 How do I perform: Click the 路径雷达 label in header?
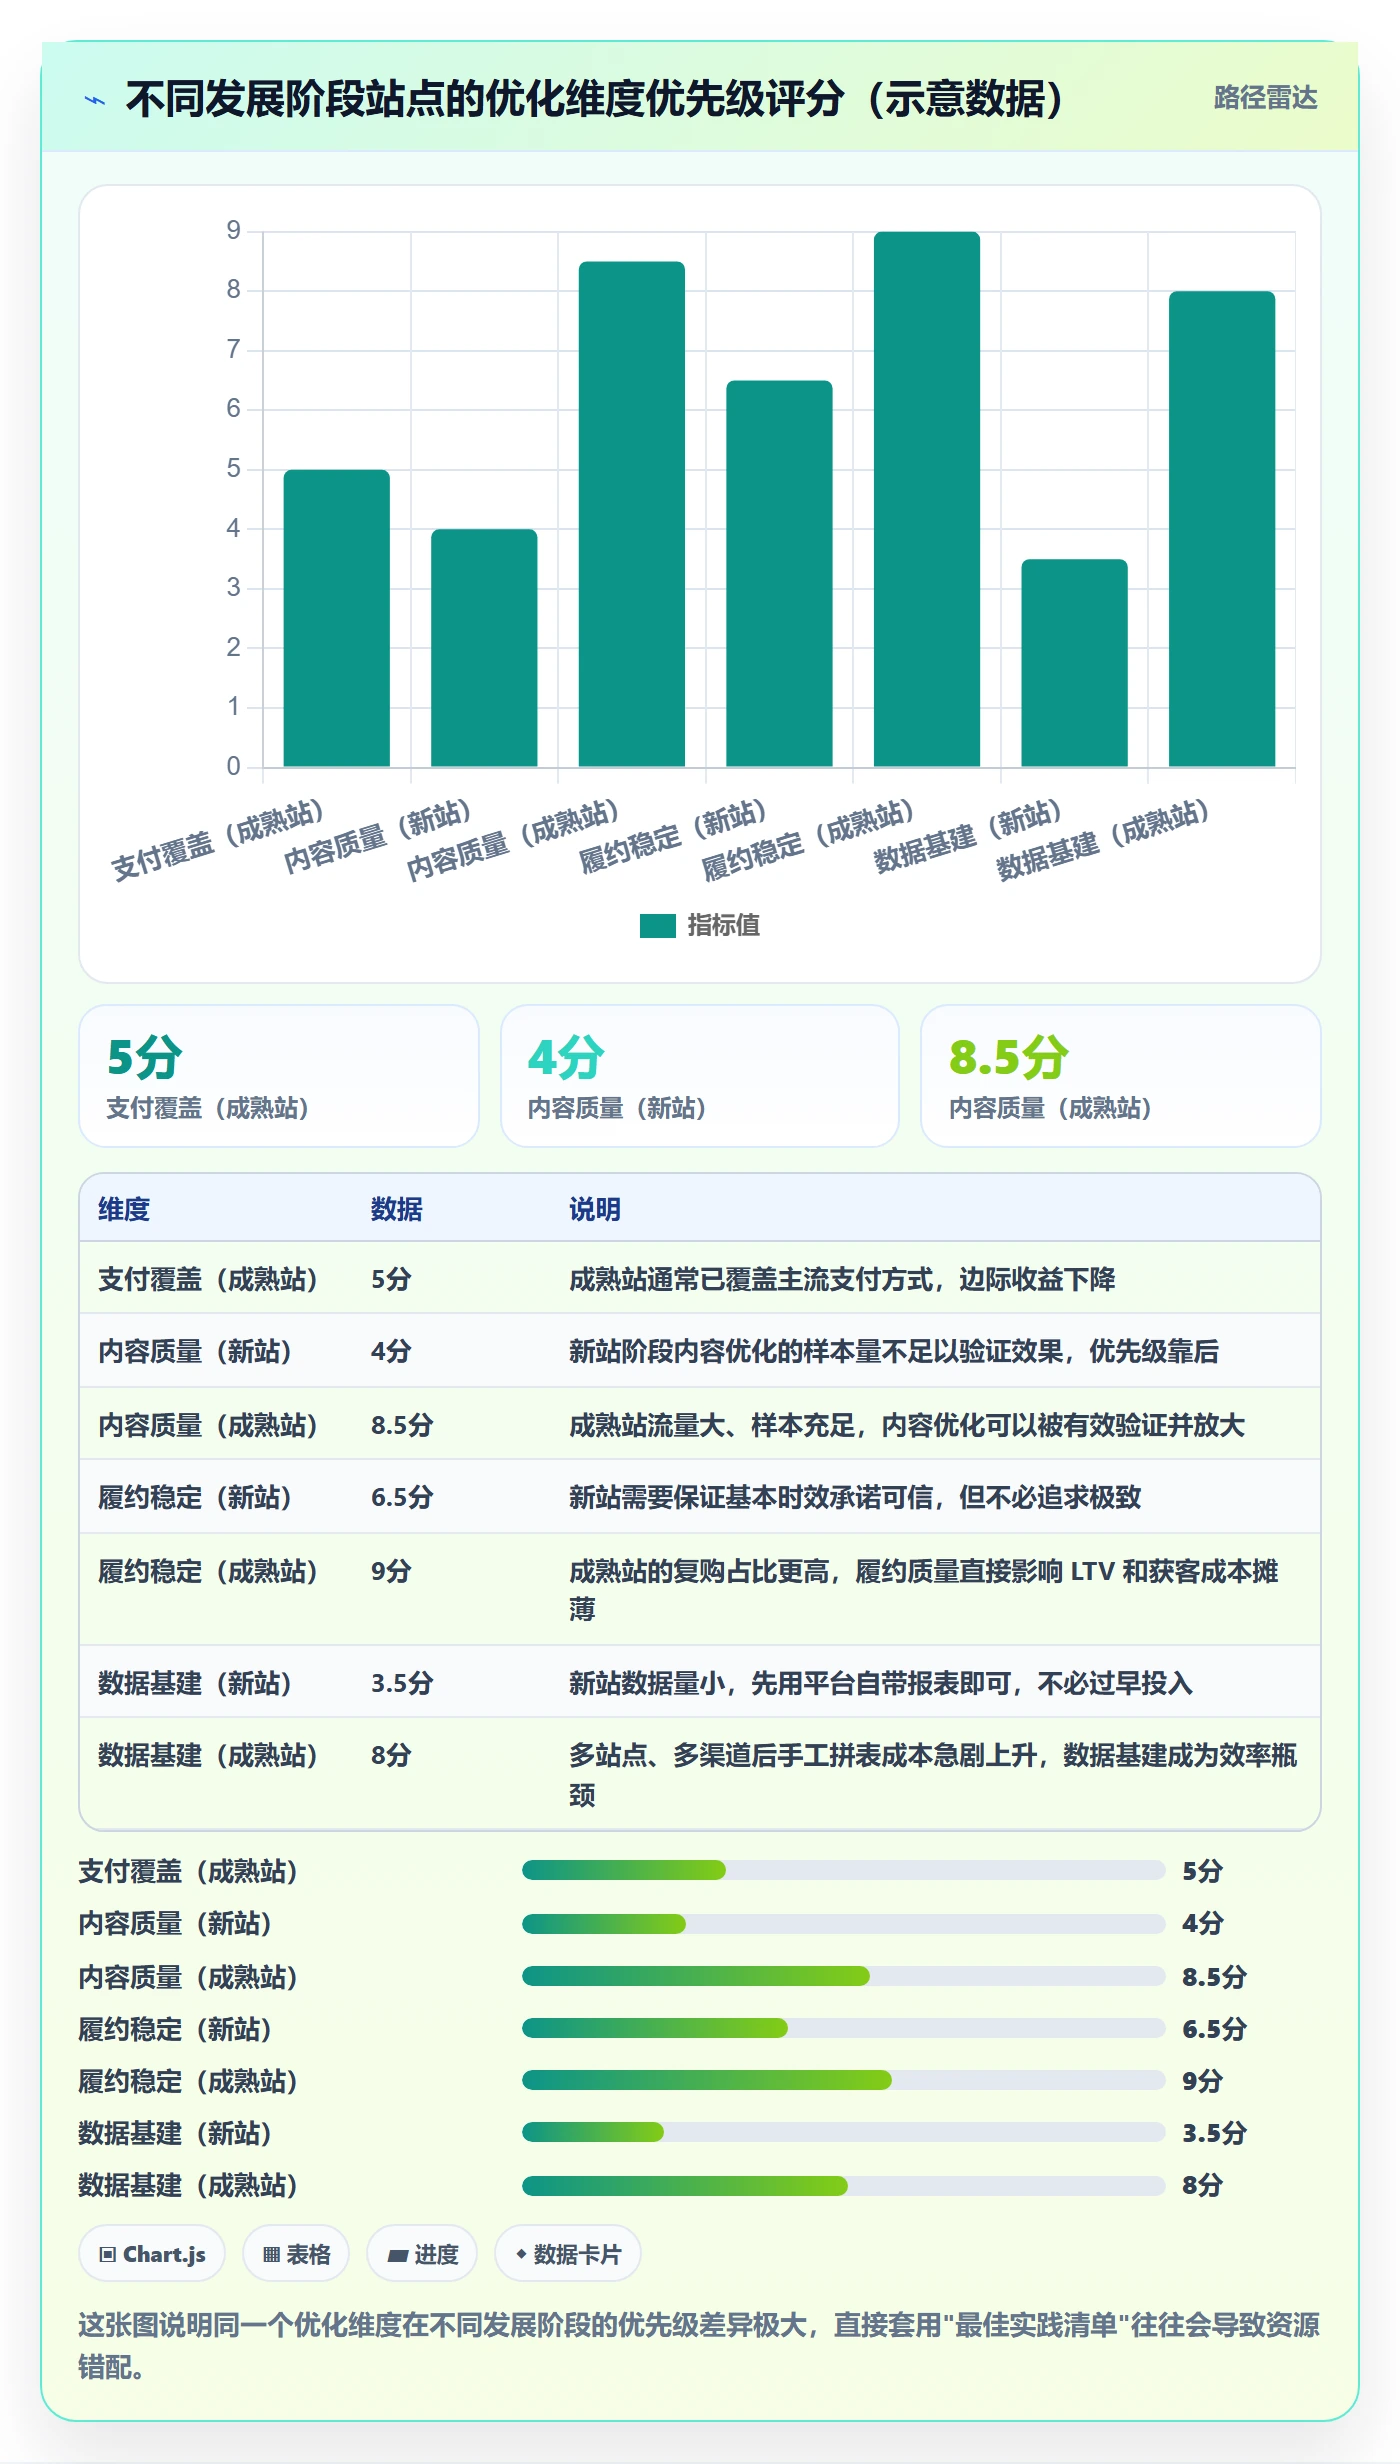tap(1265, 98)
